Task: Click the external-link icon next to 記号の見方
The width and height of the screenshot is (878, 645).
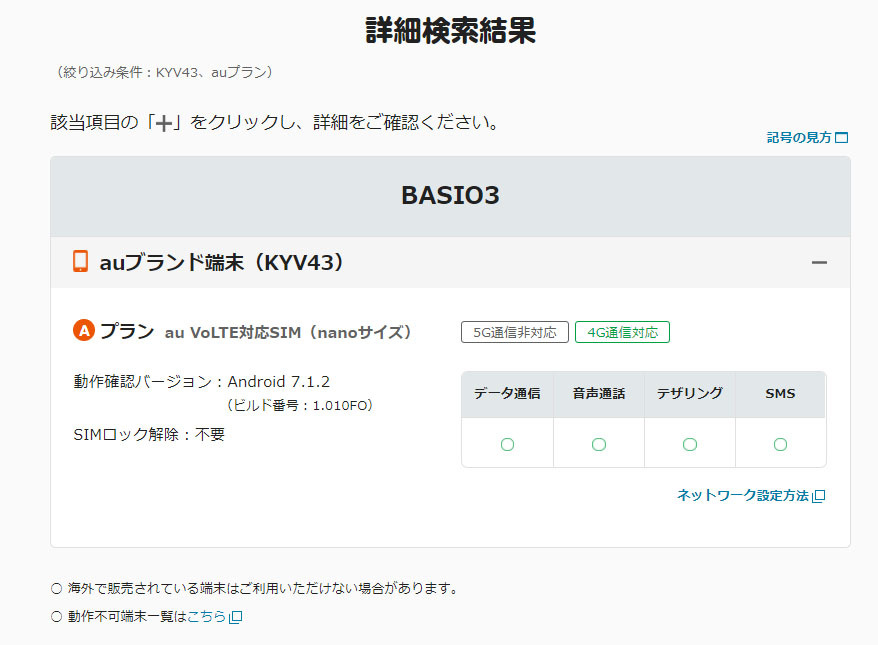Action: click(x=842, y=138)
